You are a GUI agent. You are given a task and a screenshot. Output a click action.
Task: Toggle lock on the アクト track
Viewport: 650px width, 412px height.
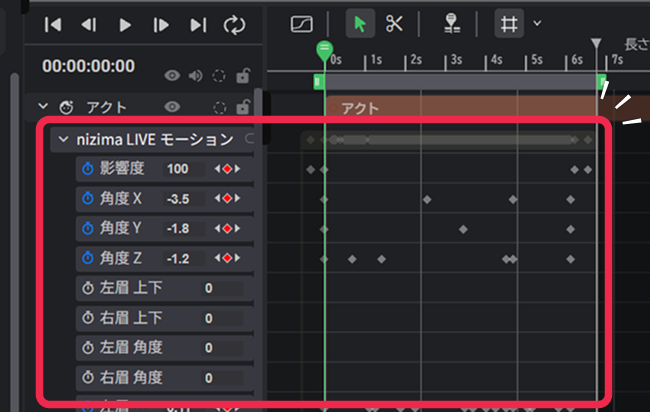pos(241,107)
